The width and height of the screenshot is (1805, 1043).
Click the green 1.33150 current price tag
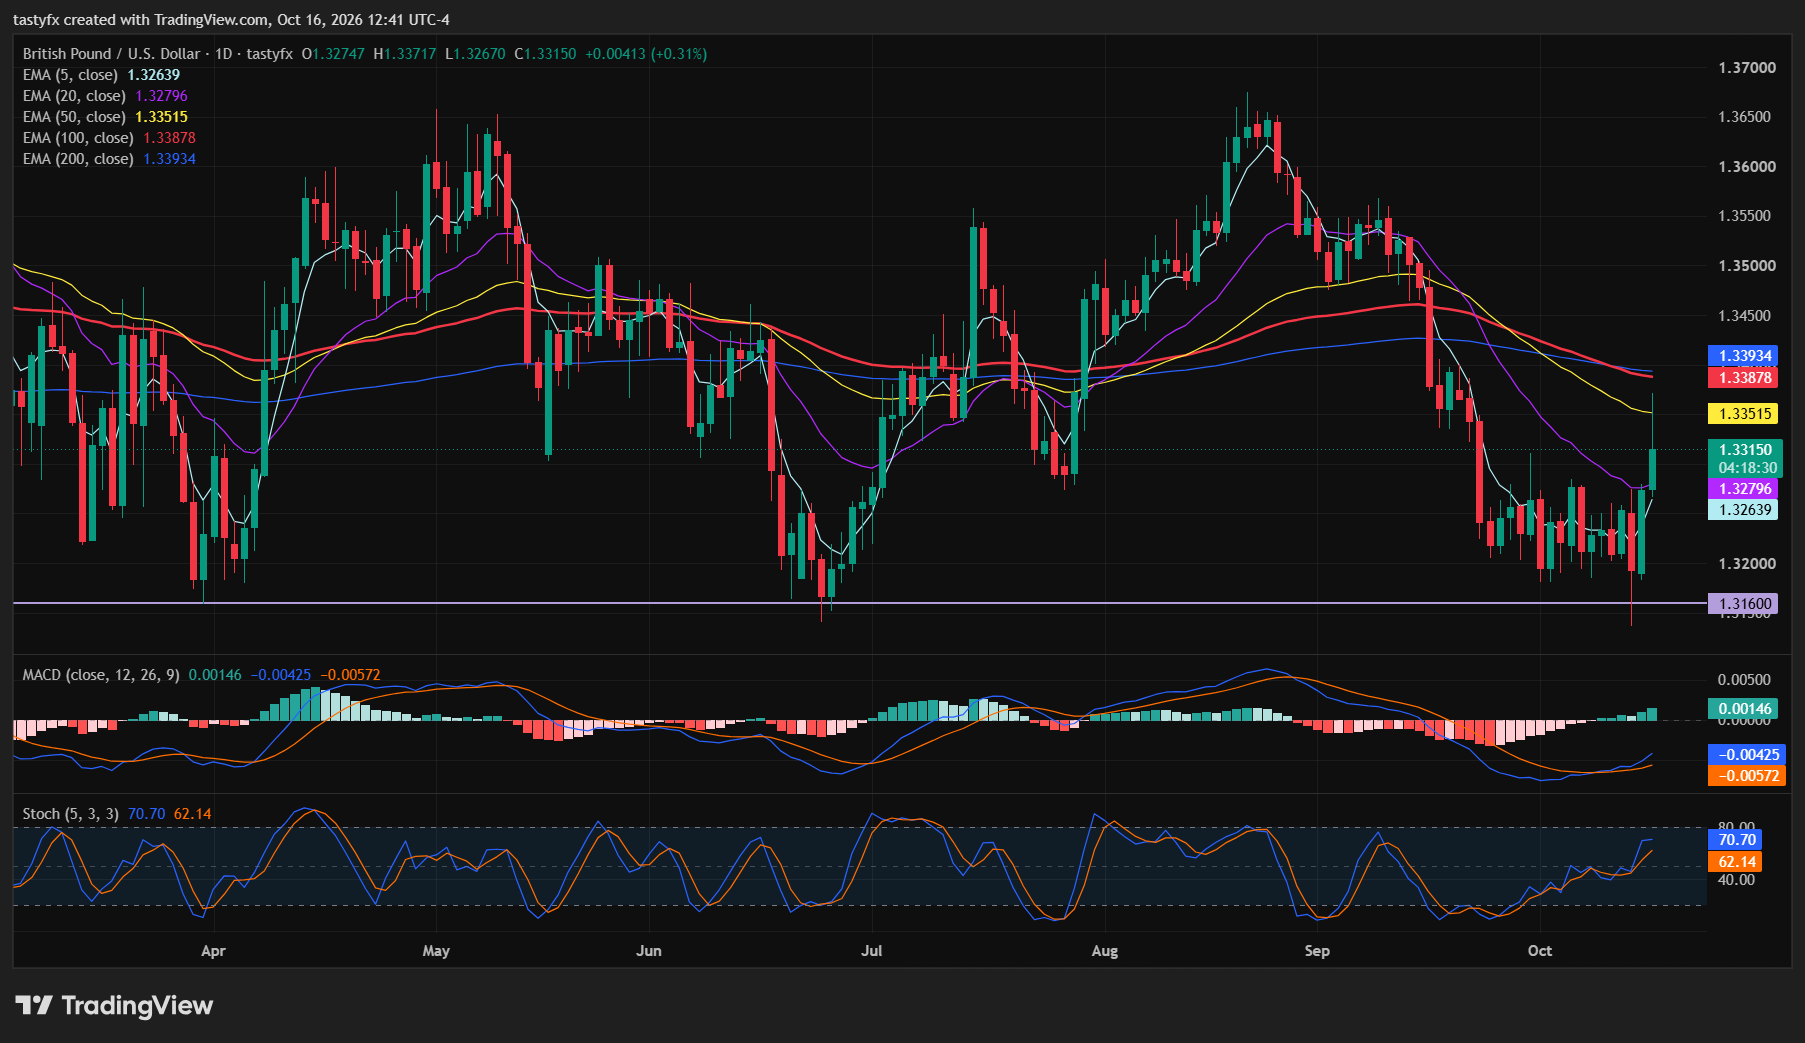click(x=1745, y=450)
